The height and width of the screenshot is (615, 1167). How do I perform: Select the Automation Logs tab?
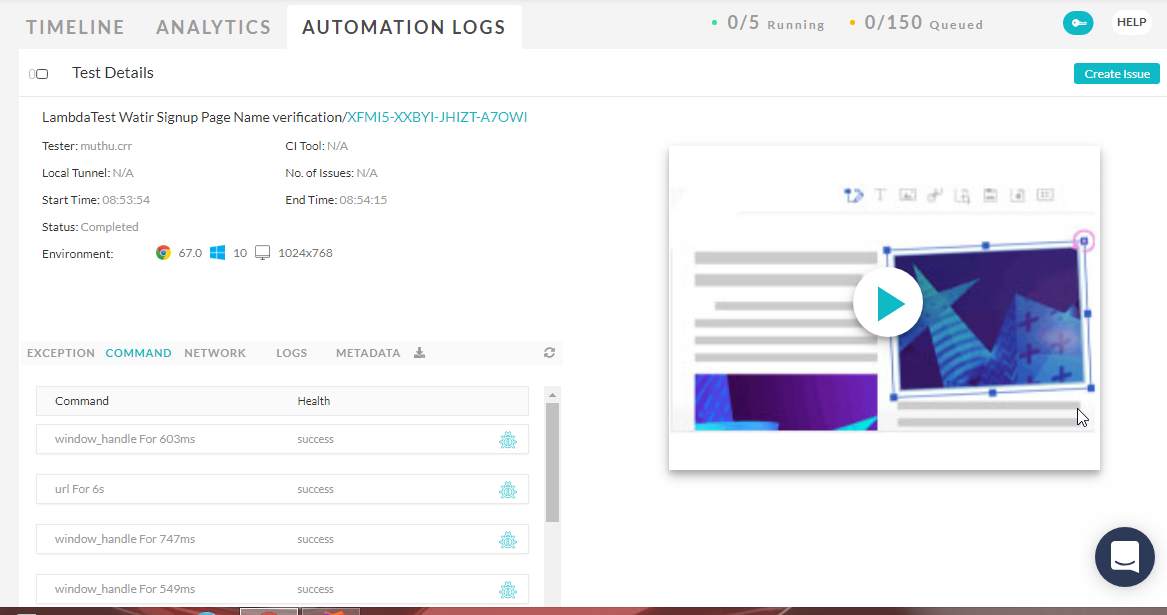(x=403, y=27)
